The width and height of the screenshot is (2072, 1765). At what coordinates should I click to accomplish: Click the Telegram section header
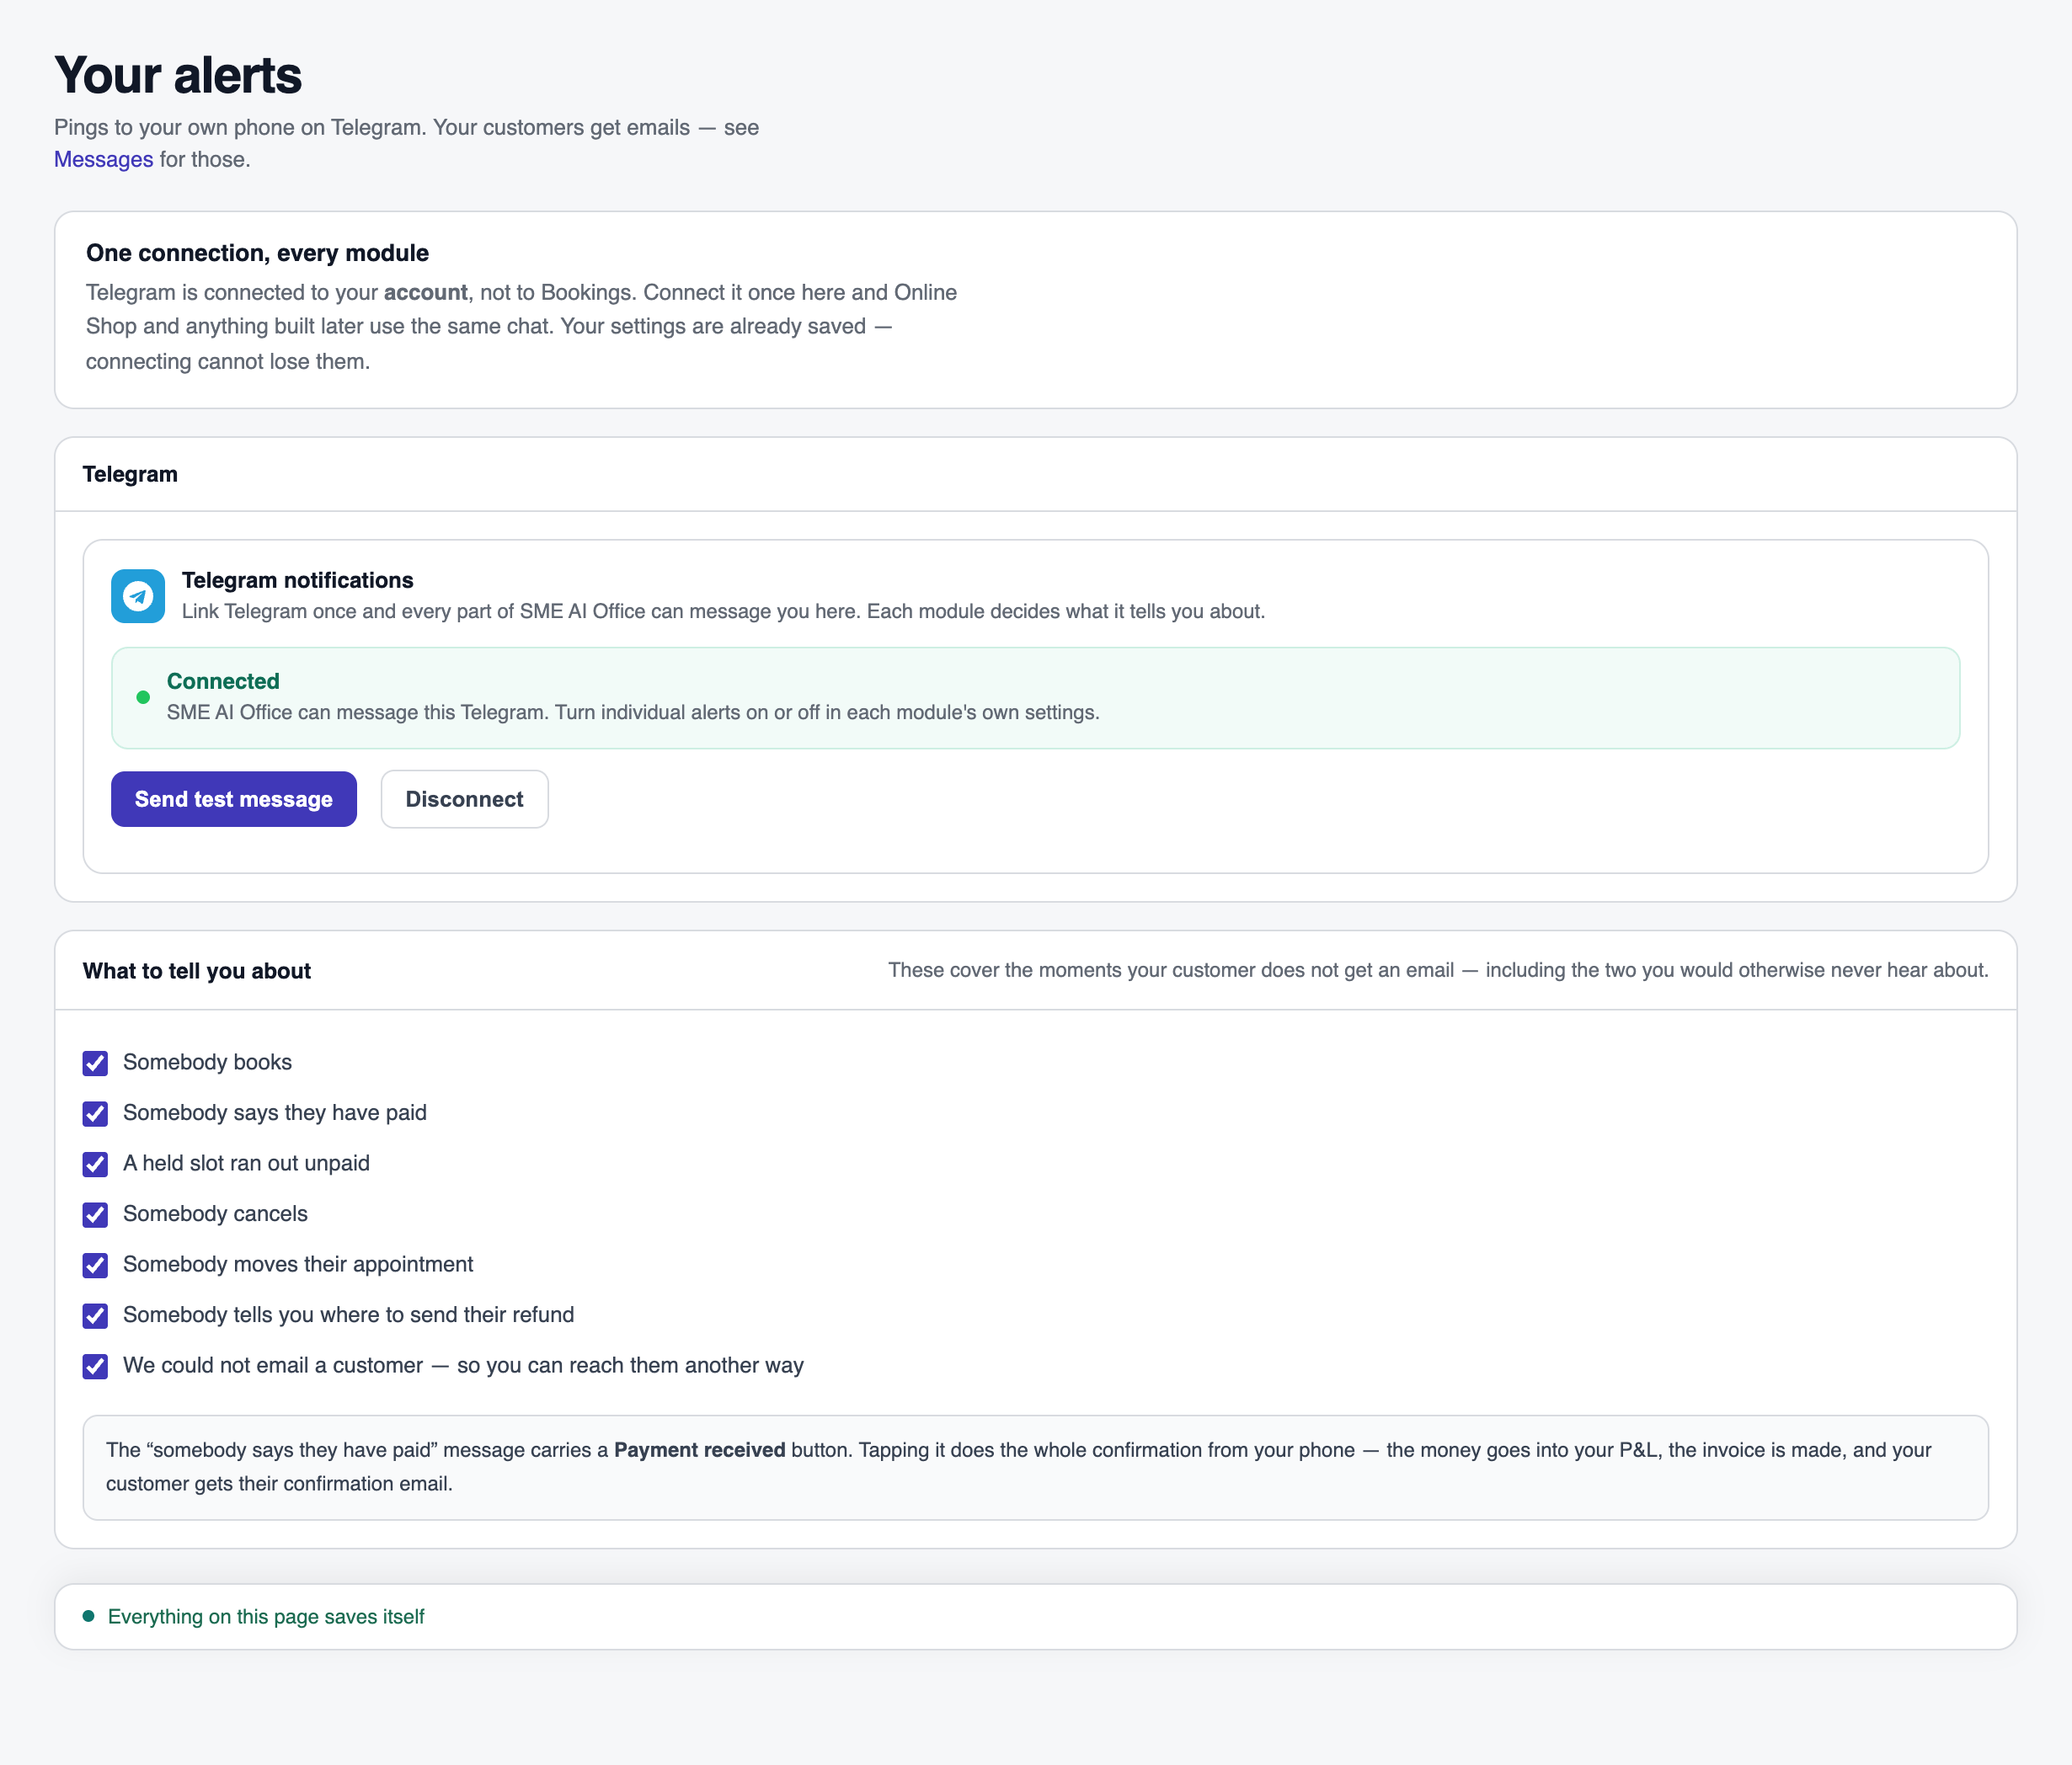[130, 474]
